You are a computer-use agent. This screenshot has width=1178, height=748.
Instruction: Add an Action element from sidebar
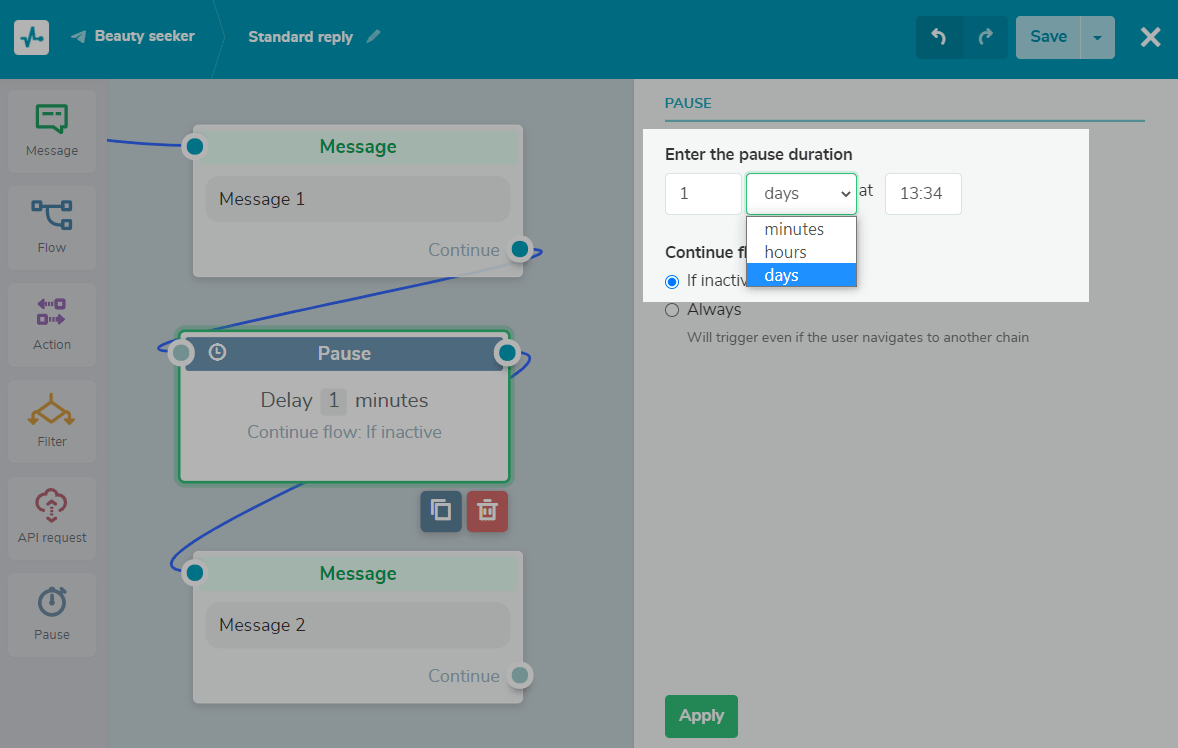point(52,324)
